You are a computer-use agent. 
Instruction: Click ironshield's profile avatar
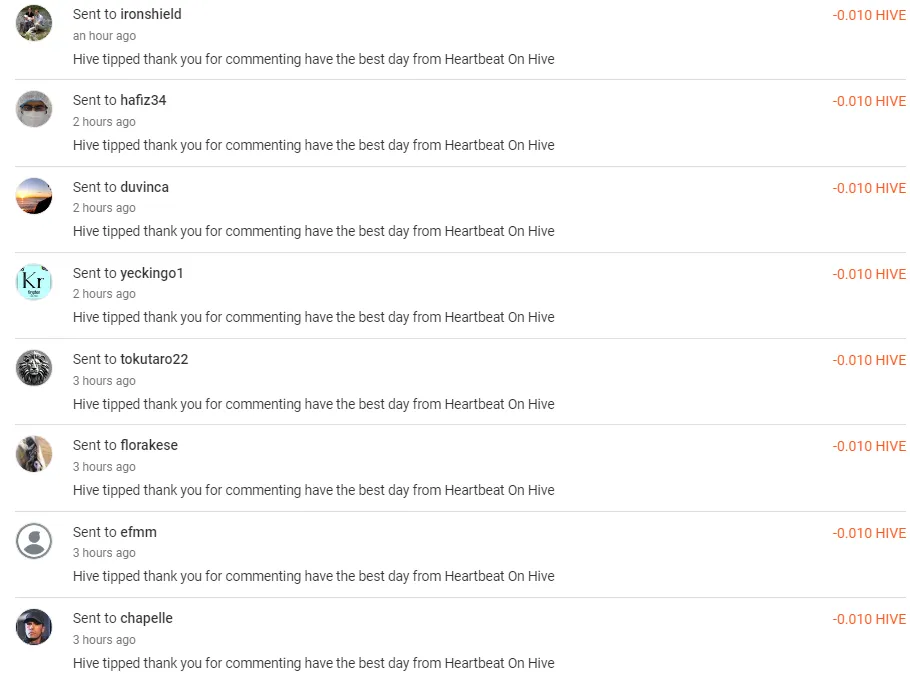coord(34,23)
